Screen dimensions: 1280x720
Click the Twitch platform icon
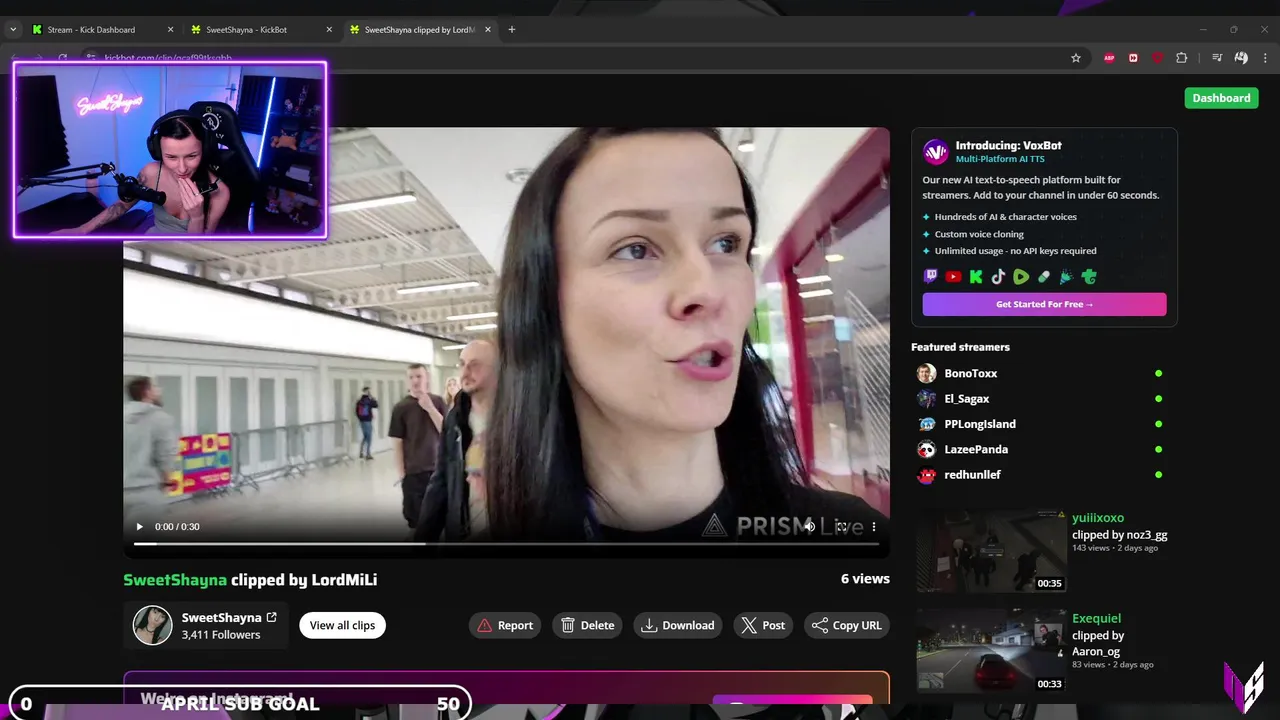pyautogui.click(x=931, y=277)
